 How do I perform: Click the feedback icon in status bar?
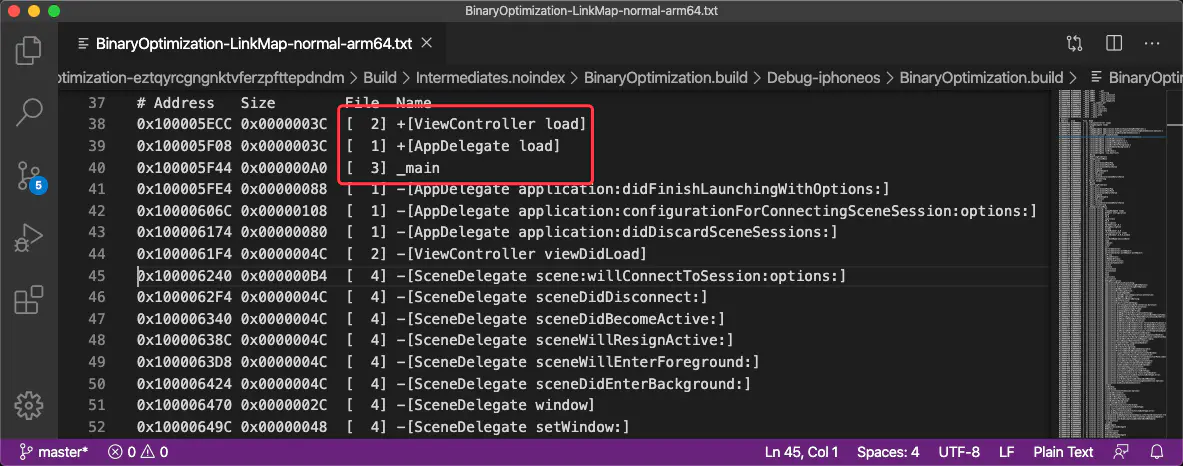[x=1121, y=452]
